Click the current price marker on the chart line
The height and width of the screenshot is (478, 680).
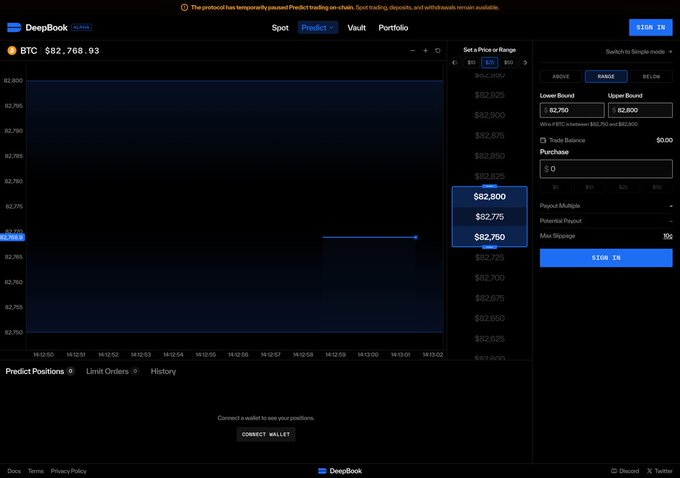(x=415, y=237)
